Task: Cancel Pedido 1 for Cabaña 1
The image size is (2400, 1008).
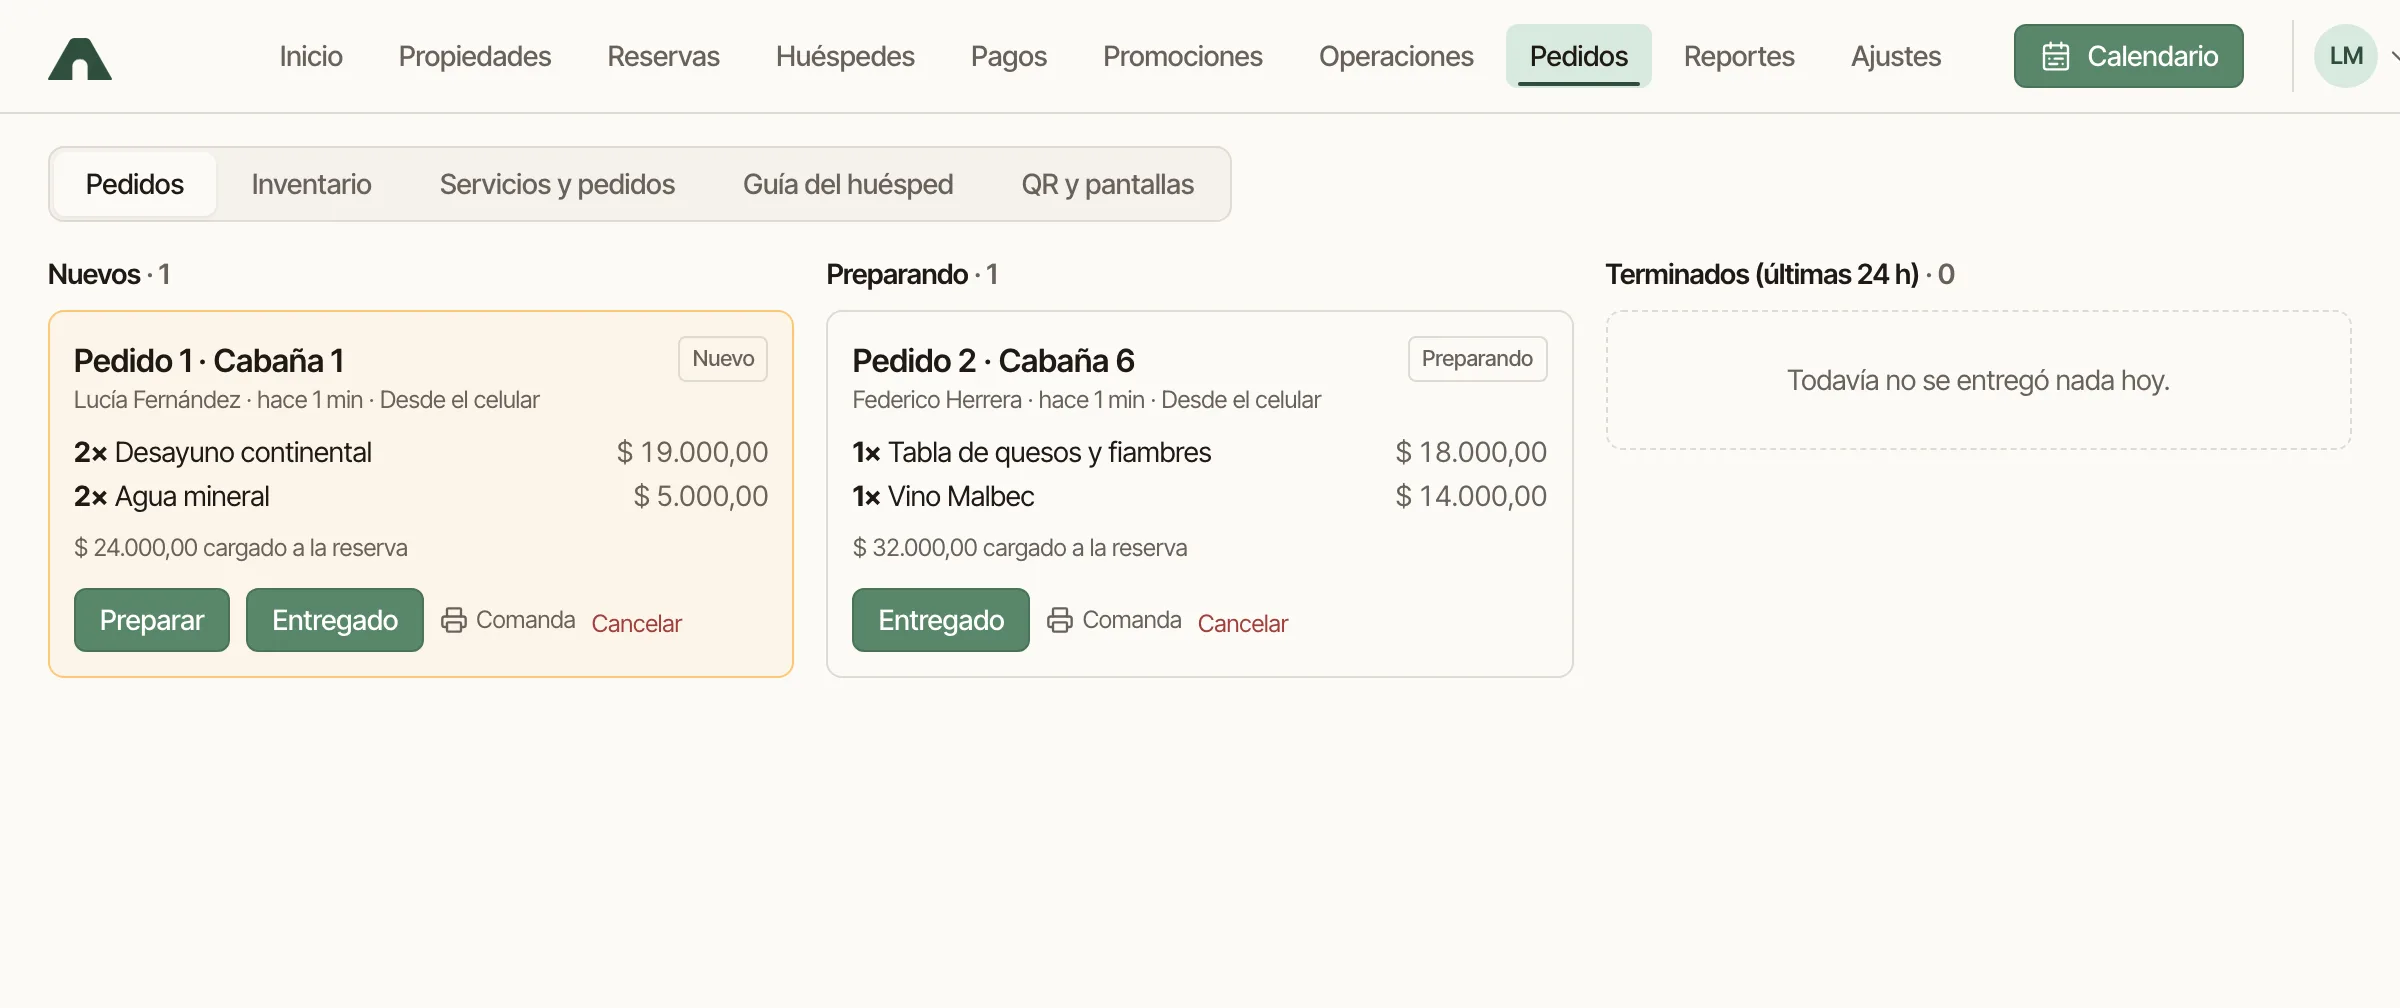Action: pyautogui.click(x=636, y=623)
